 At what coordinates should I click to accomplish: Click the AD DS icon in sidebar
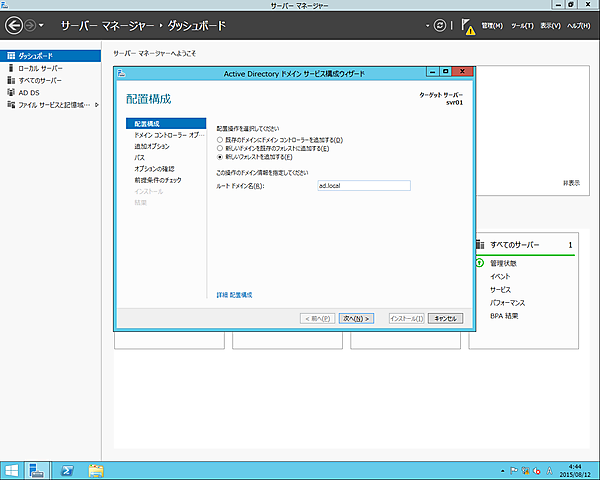11,92
